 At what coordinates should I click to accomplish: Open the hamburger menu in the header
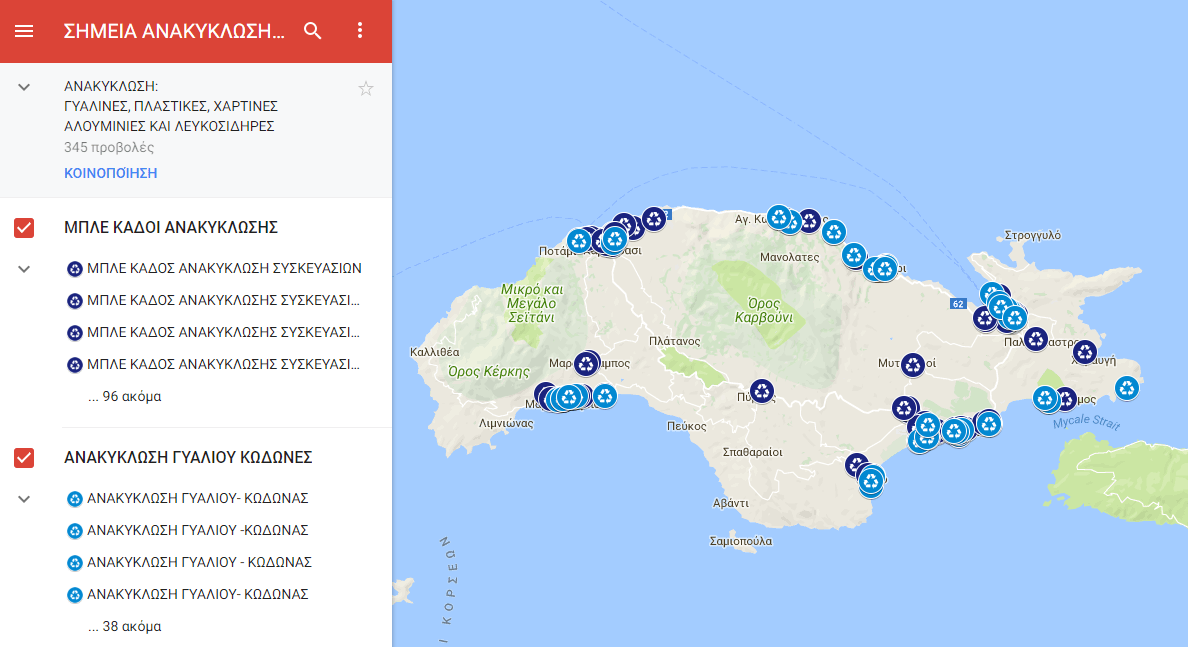pos(24,31)
